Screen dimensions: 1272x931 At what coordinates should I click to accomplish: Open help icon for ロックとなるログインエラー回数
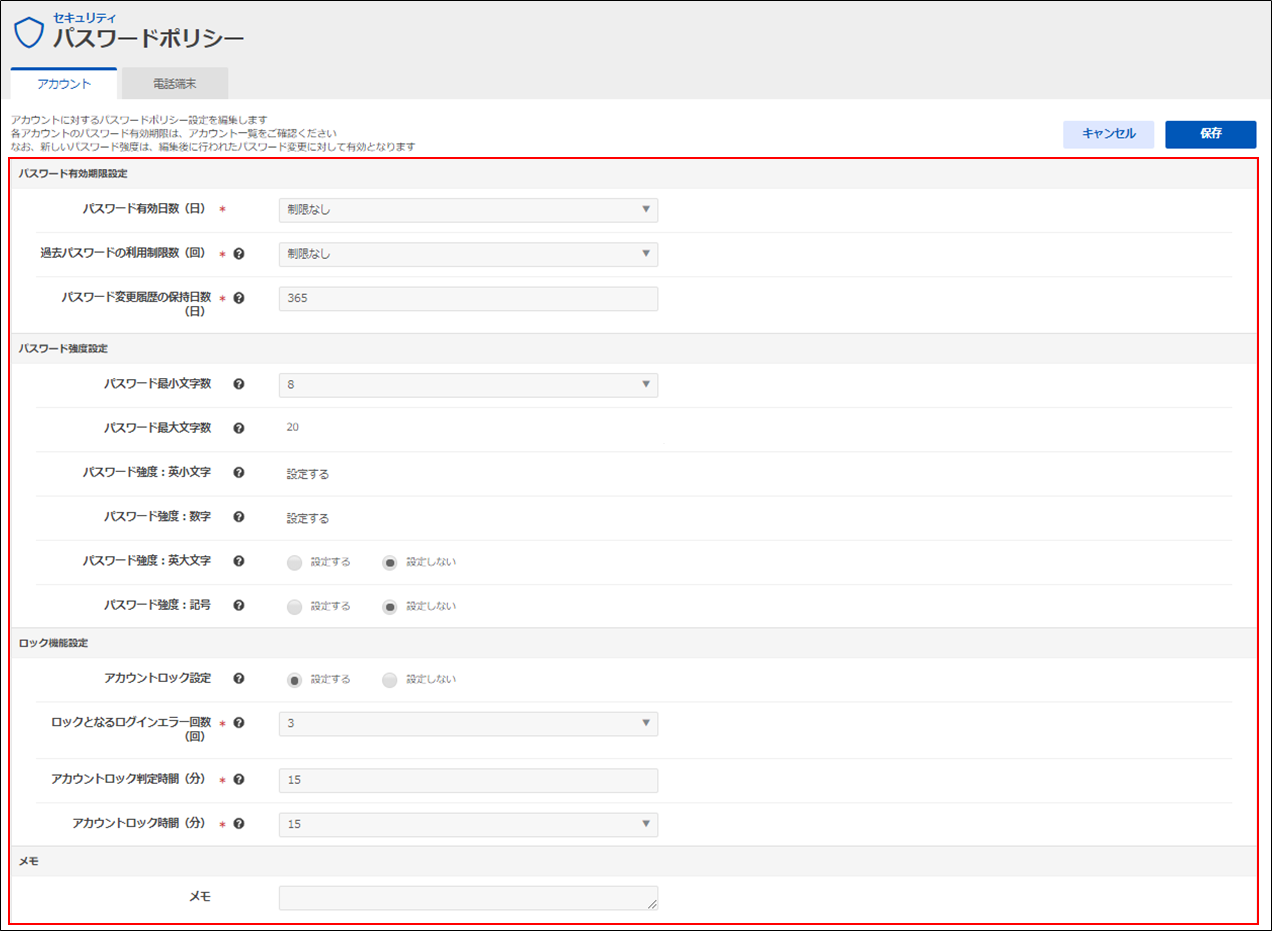coord(239,722)
